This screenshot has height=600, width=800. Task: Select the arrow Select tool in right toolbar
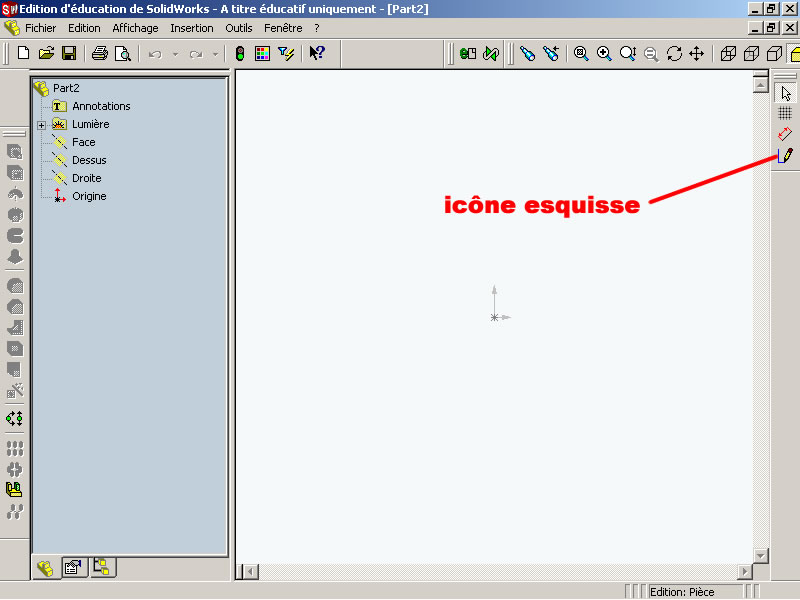coord(785,93)
